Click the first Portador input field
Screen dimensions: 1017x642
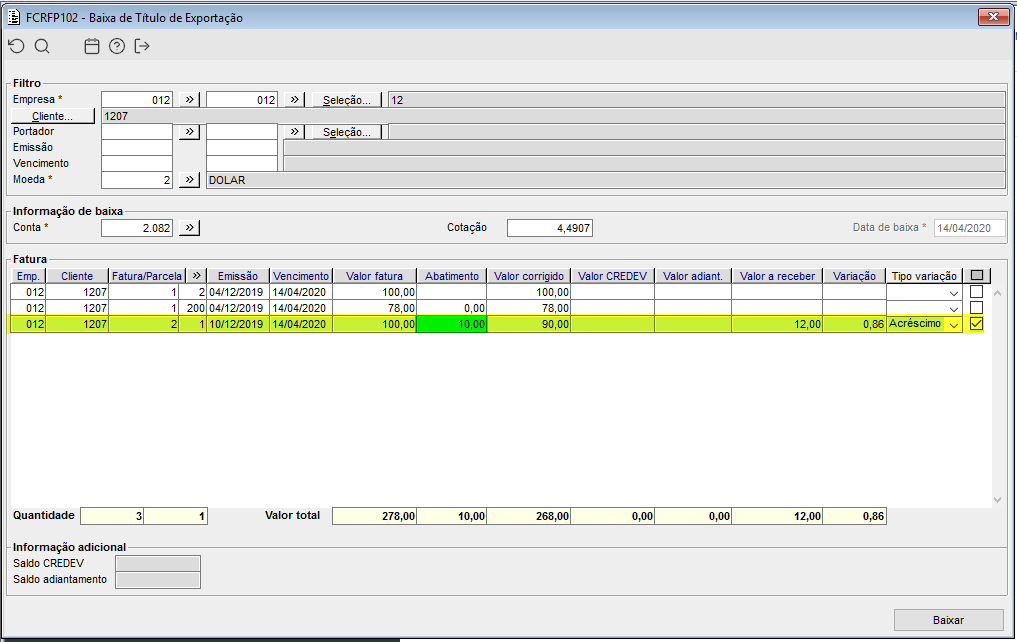click(137, 132)
